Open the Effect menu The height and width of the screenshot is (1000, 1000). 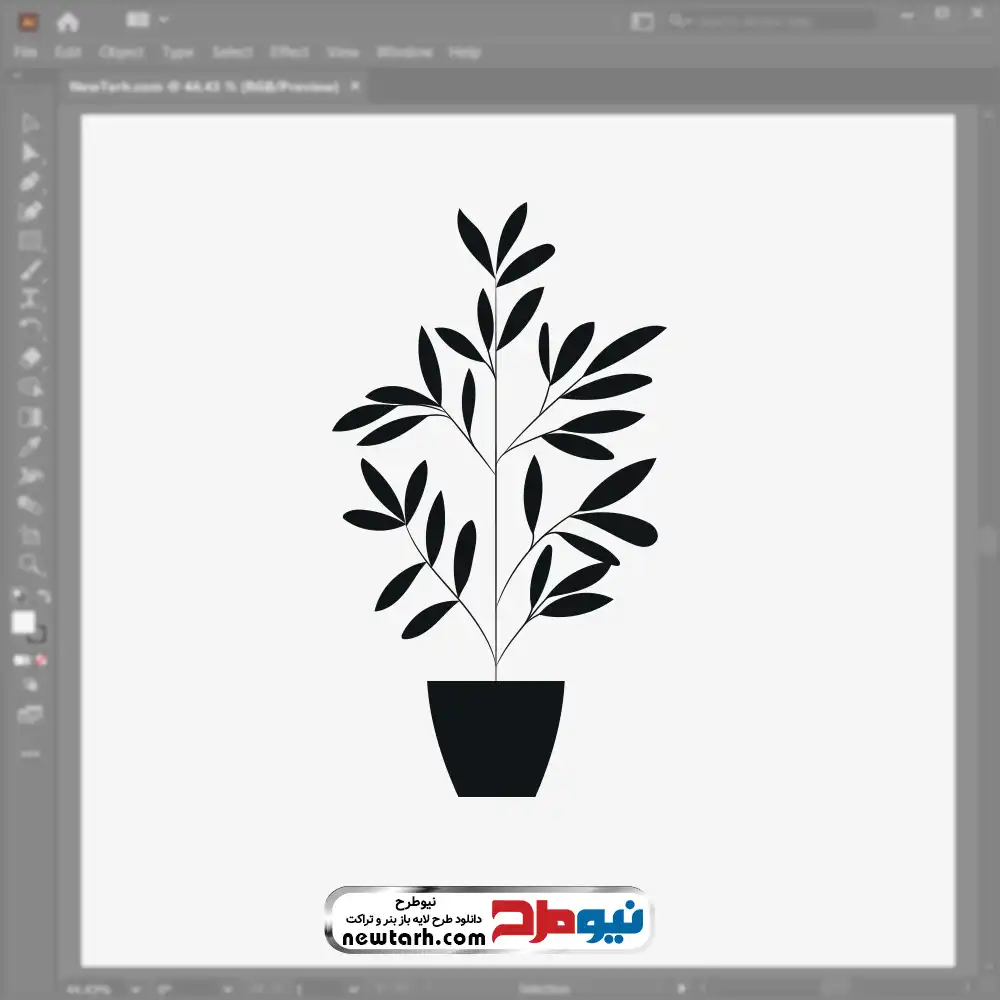(x=289, y=52)
